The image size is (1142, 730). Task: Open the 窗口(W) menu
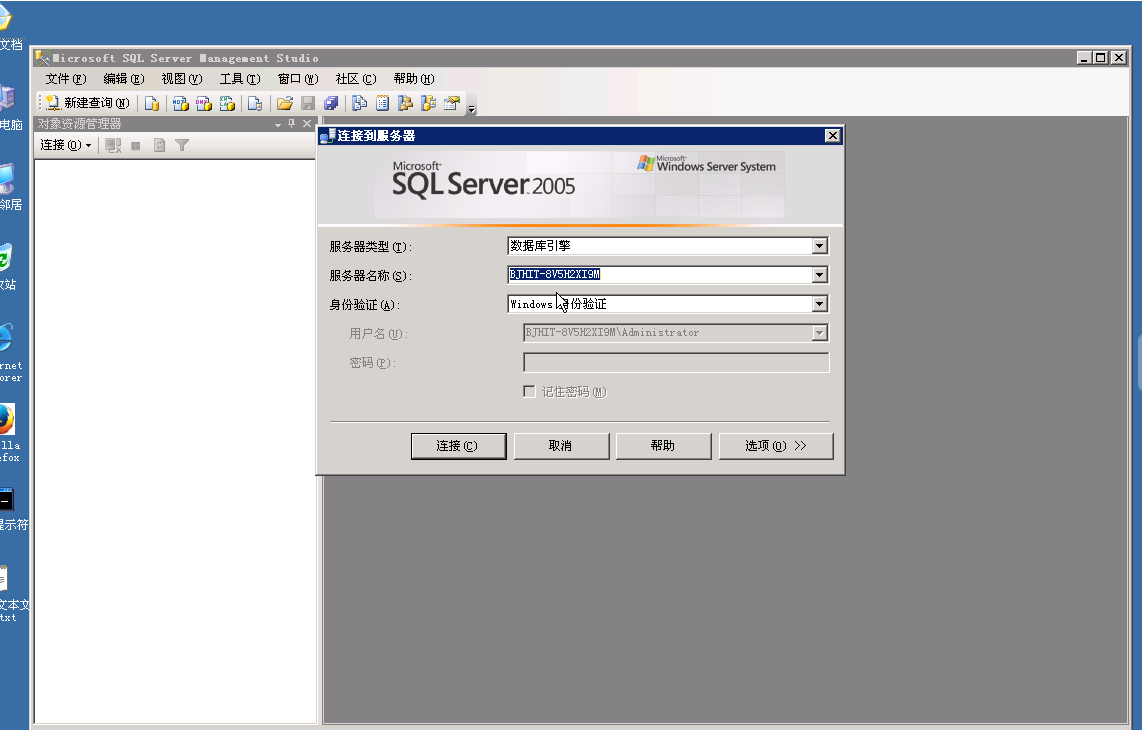298,79
